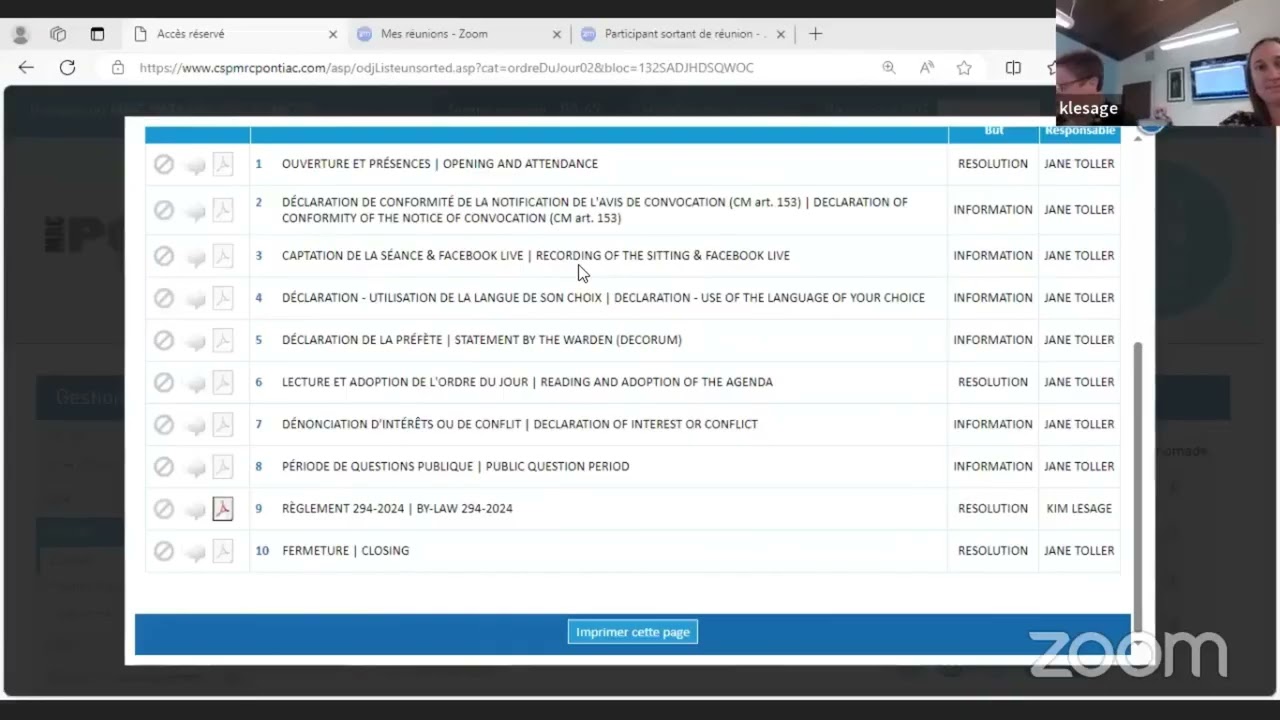Open the comment bubble for Dénonciation d'intérêts row
Viewport: 1280px width, 720px height.
pyautogui.click(x=196, y=426)
